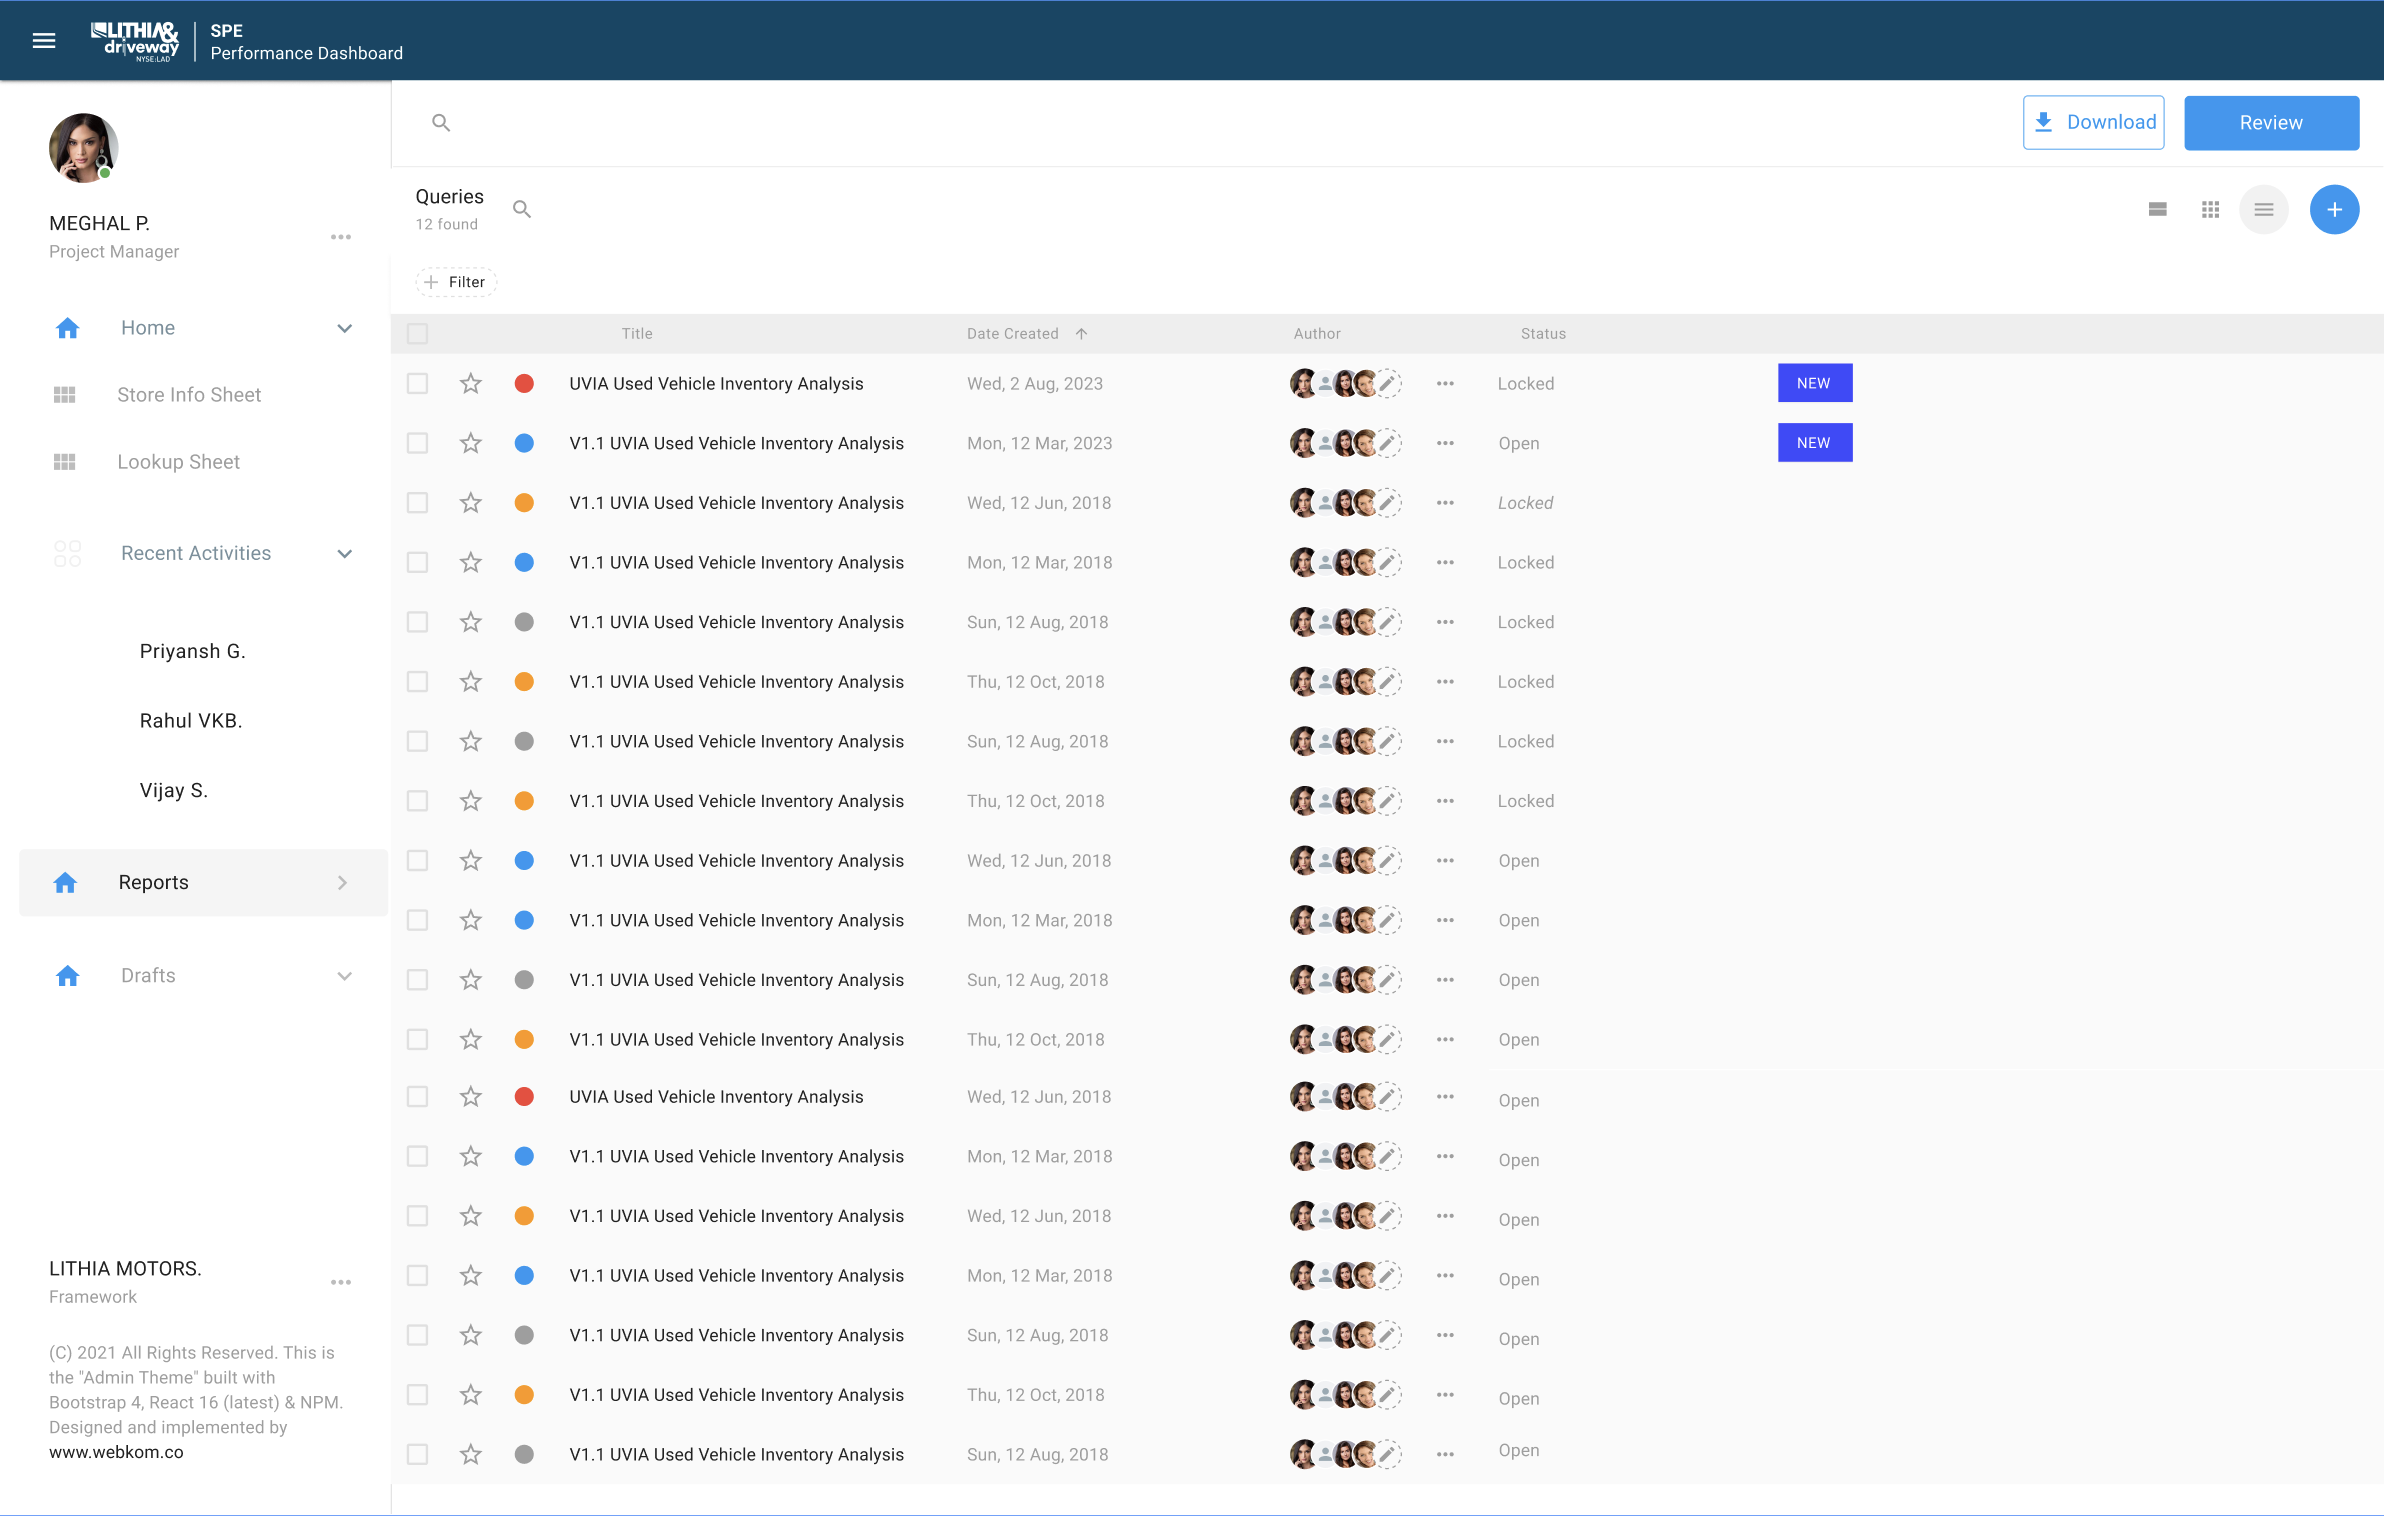Viewport: 2384px width, 1516px height.
Task: Open the Store Info Sheet
Action: [x=189, y=394]
